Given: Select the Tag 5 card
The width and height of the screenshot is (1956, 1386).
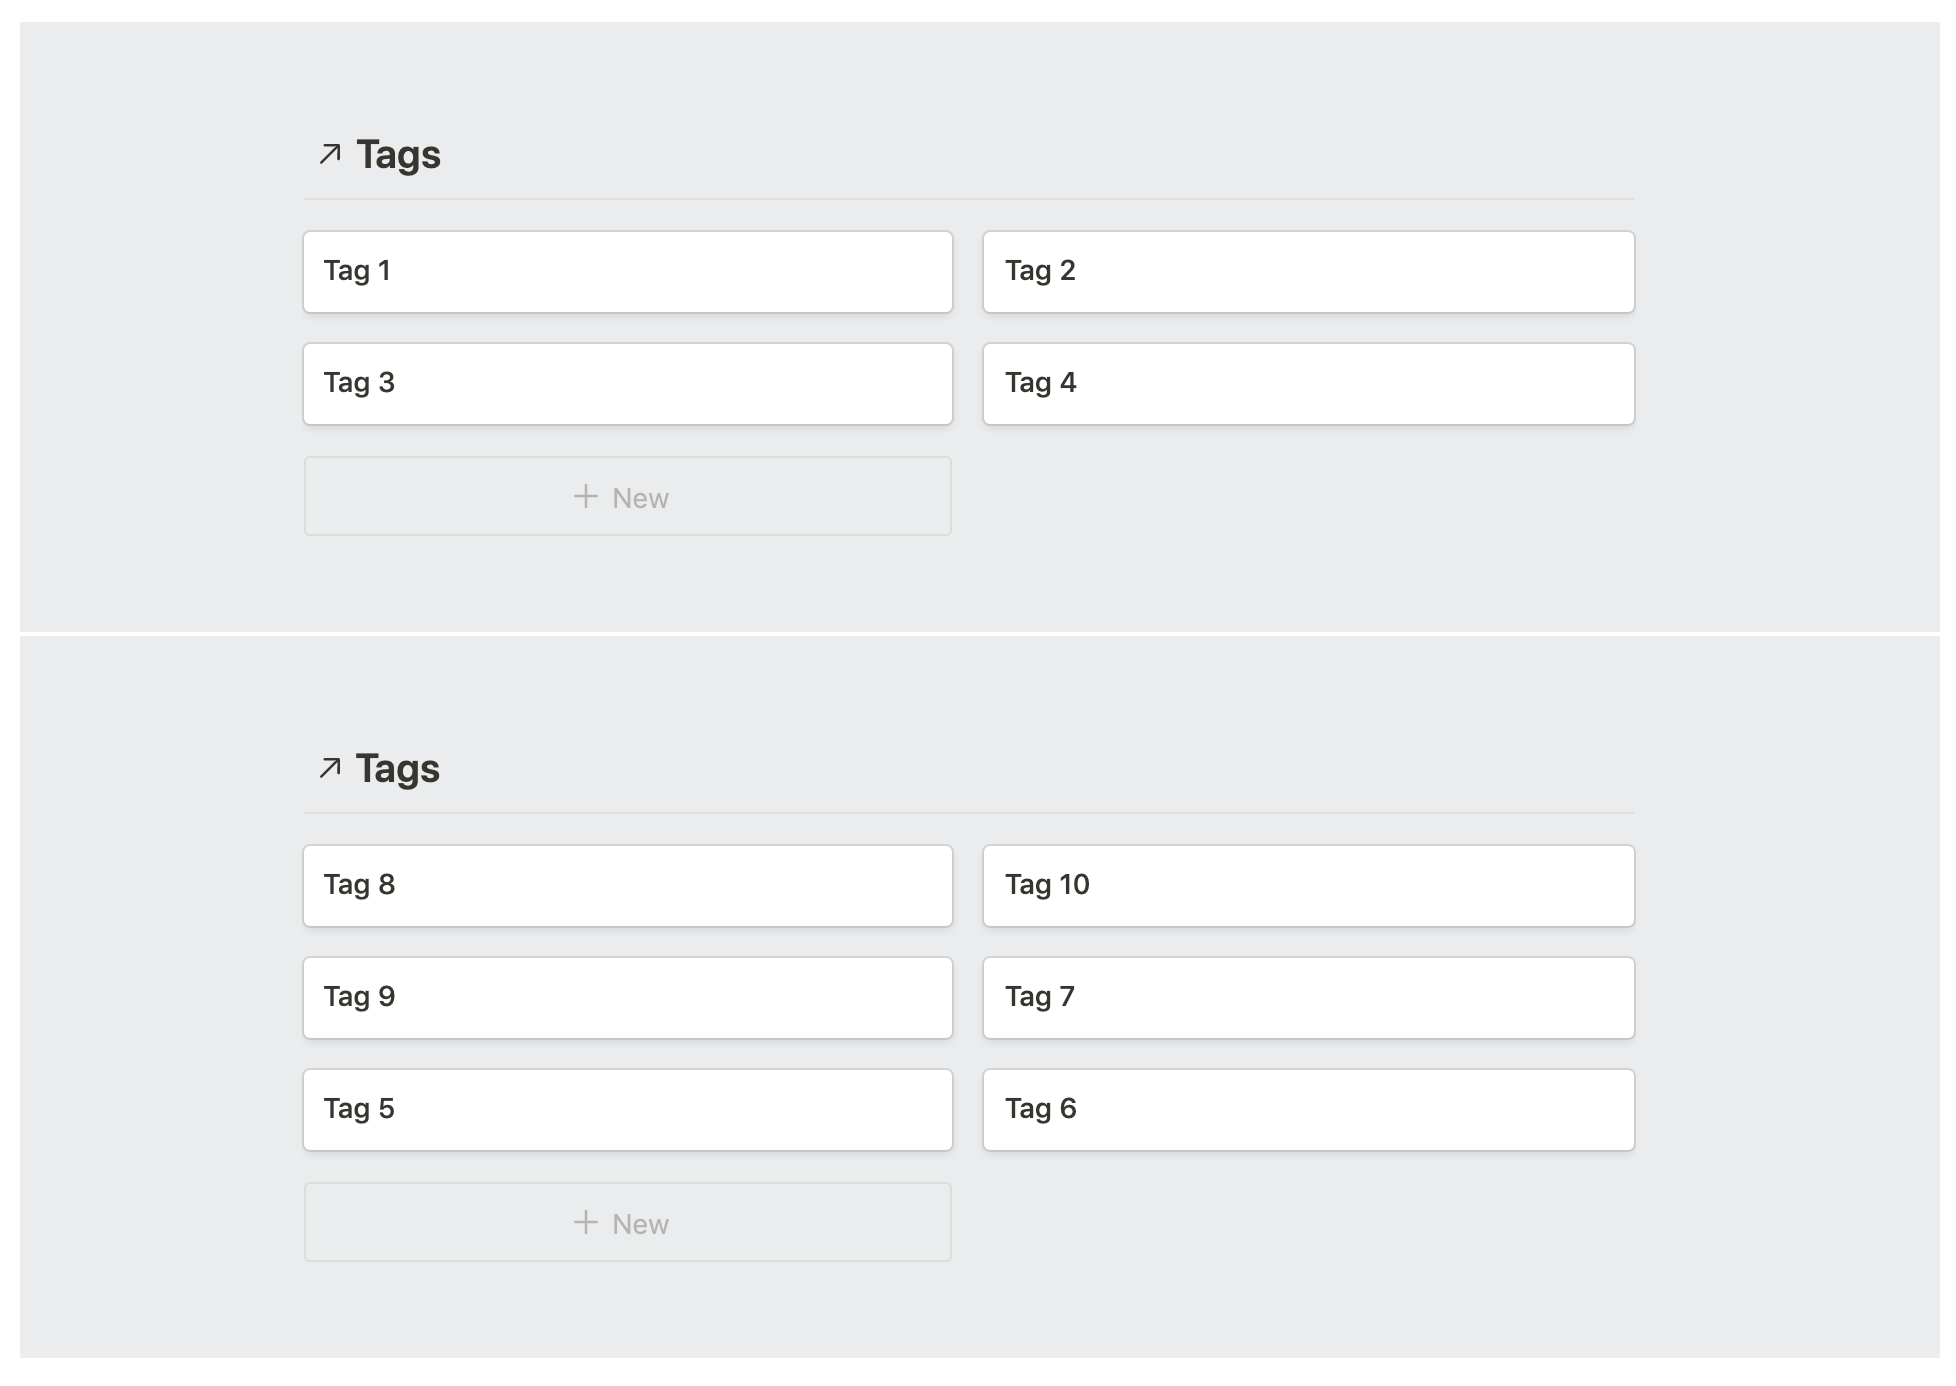Looking at the screenshot, I should click(627, 1110).
